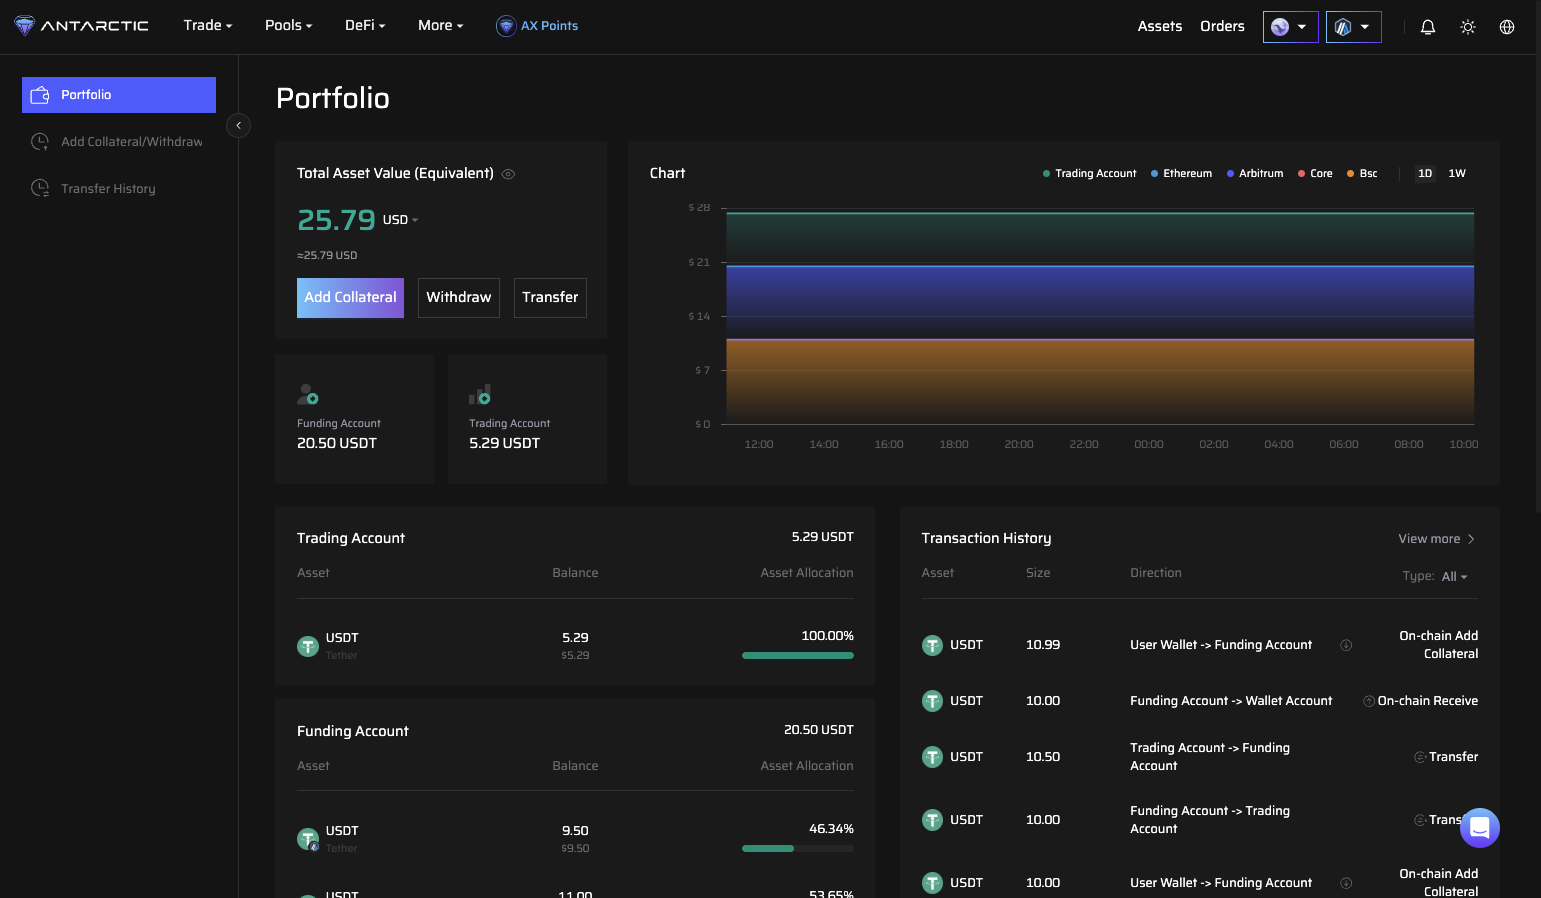Click the AX Points diamond icon
Image resolution: width=1541 pixels, height=898 pixels.
point(506,26)
